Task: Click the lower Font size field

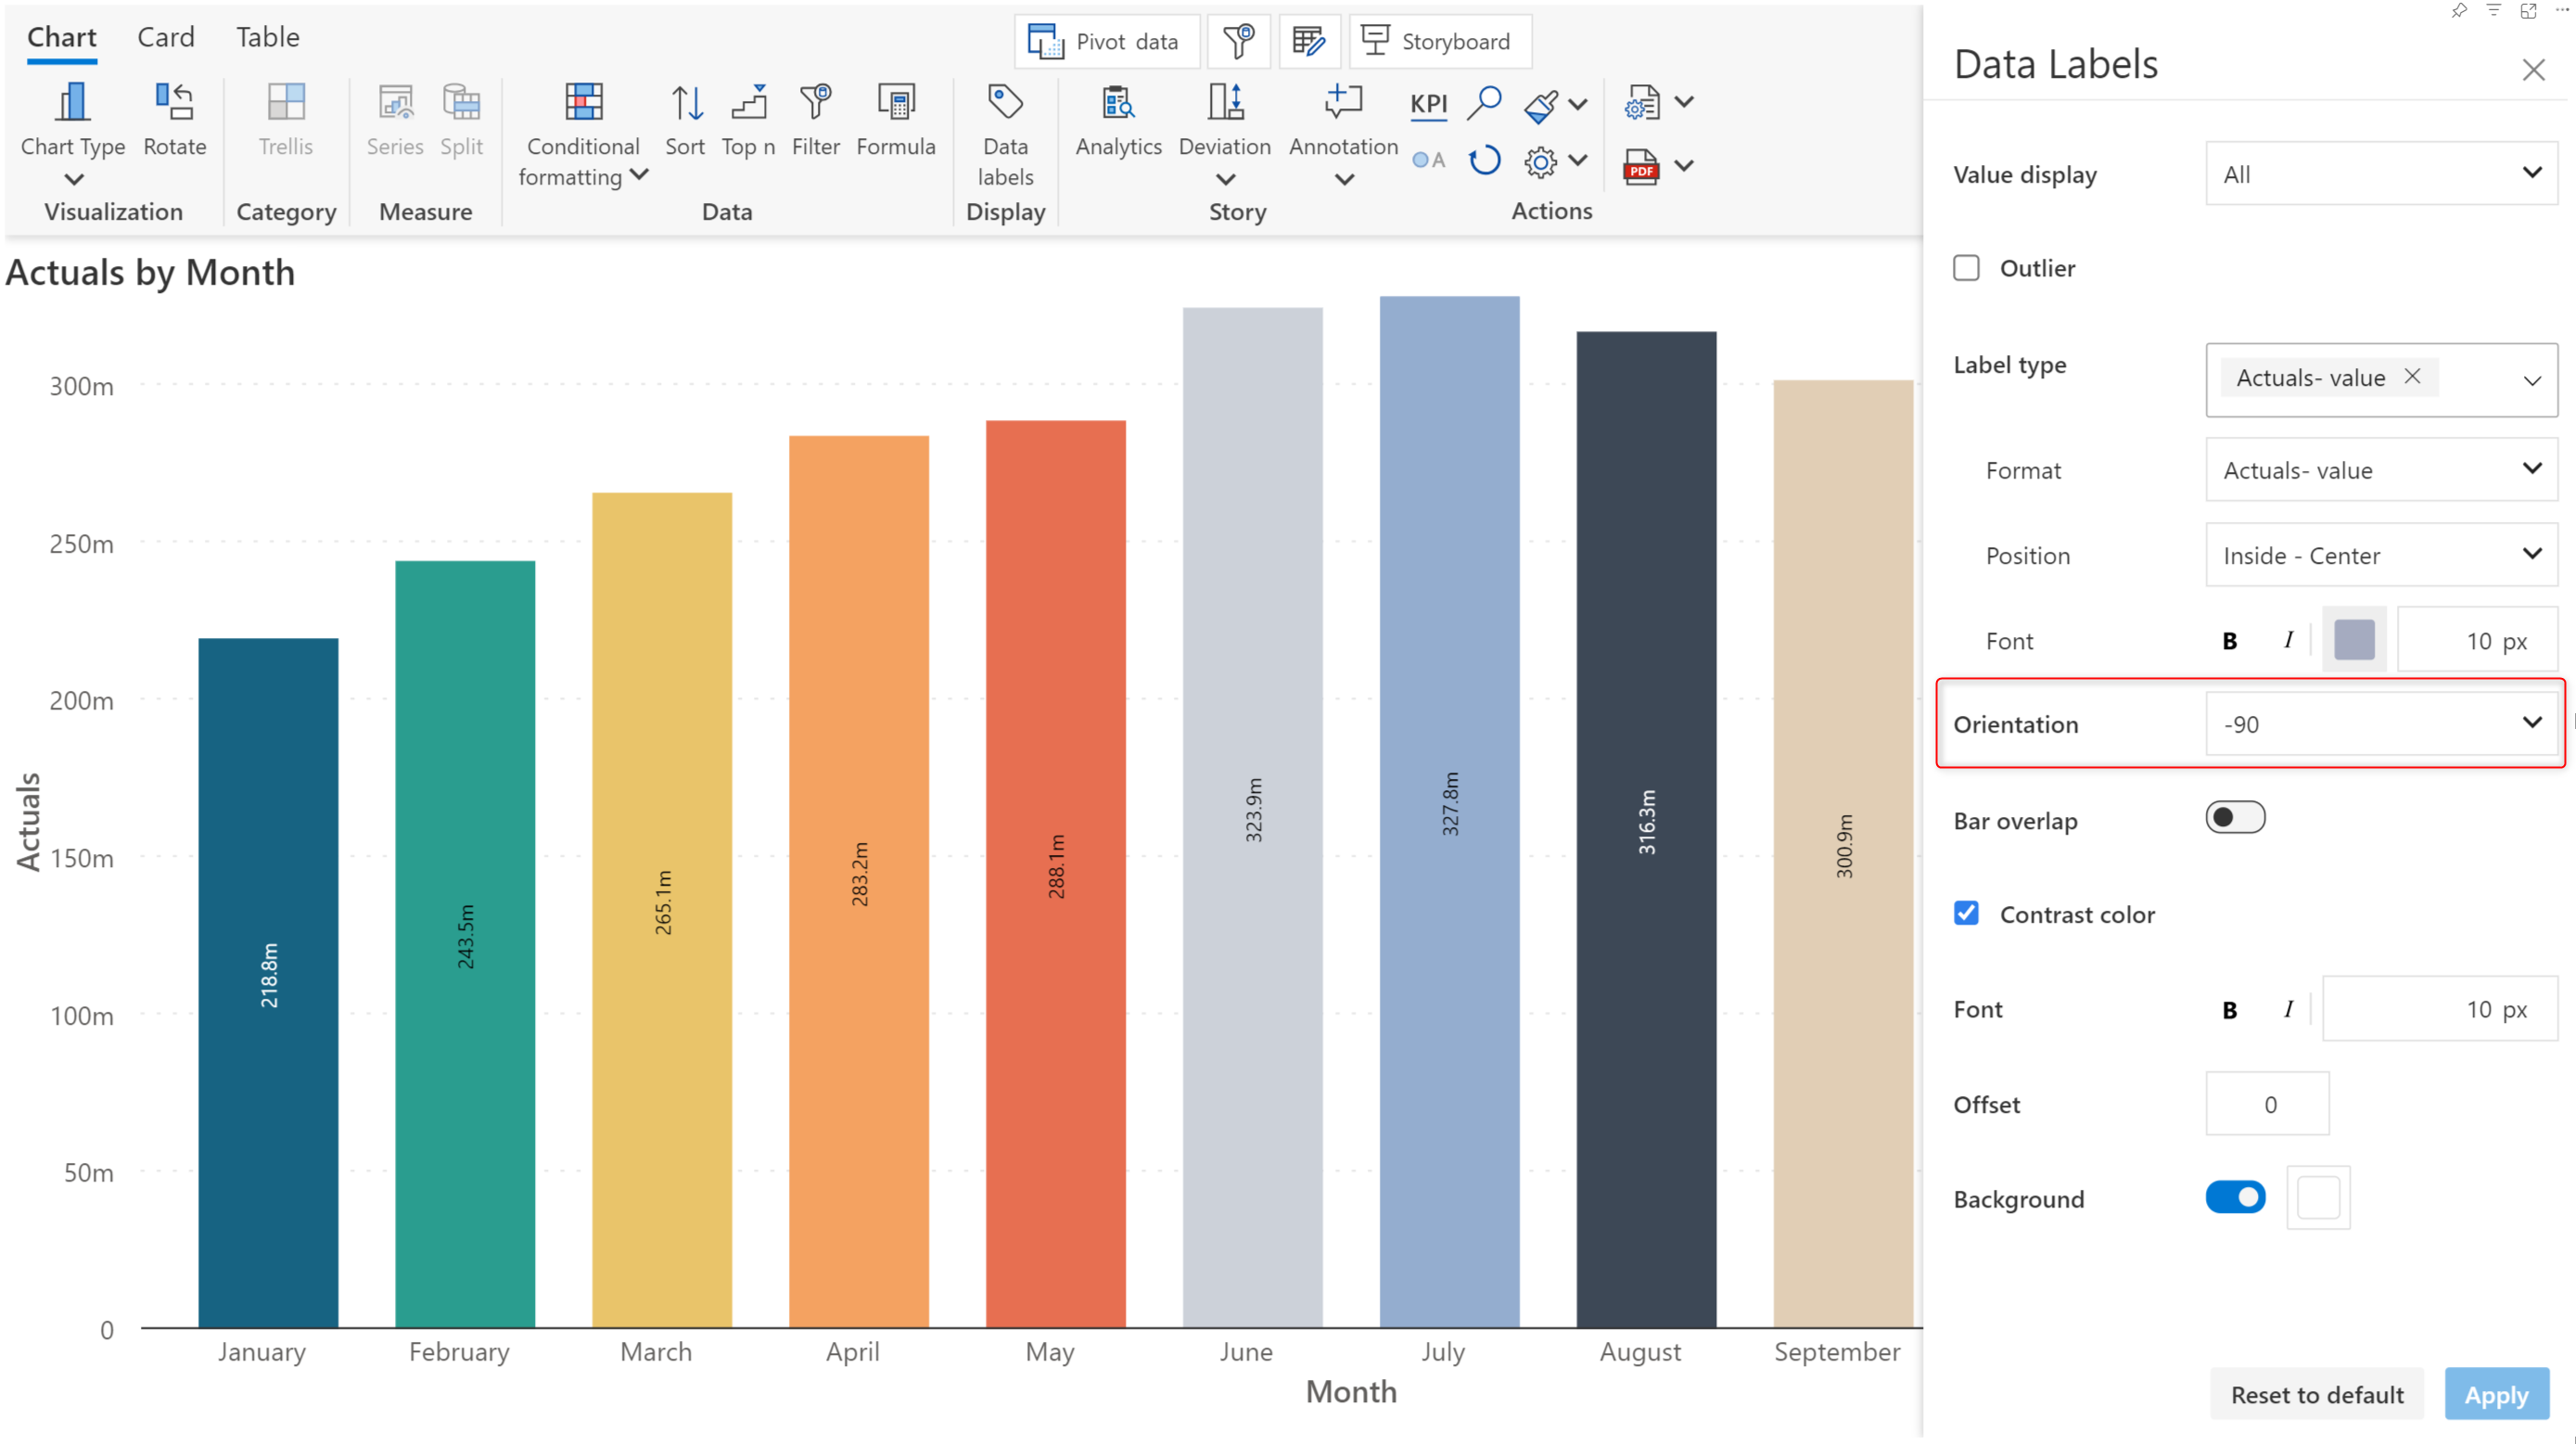Action: click(x=2439, y=1009)
